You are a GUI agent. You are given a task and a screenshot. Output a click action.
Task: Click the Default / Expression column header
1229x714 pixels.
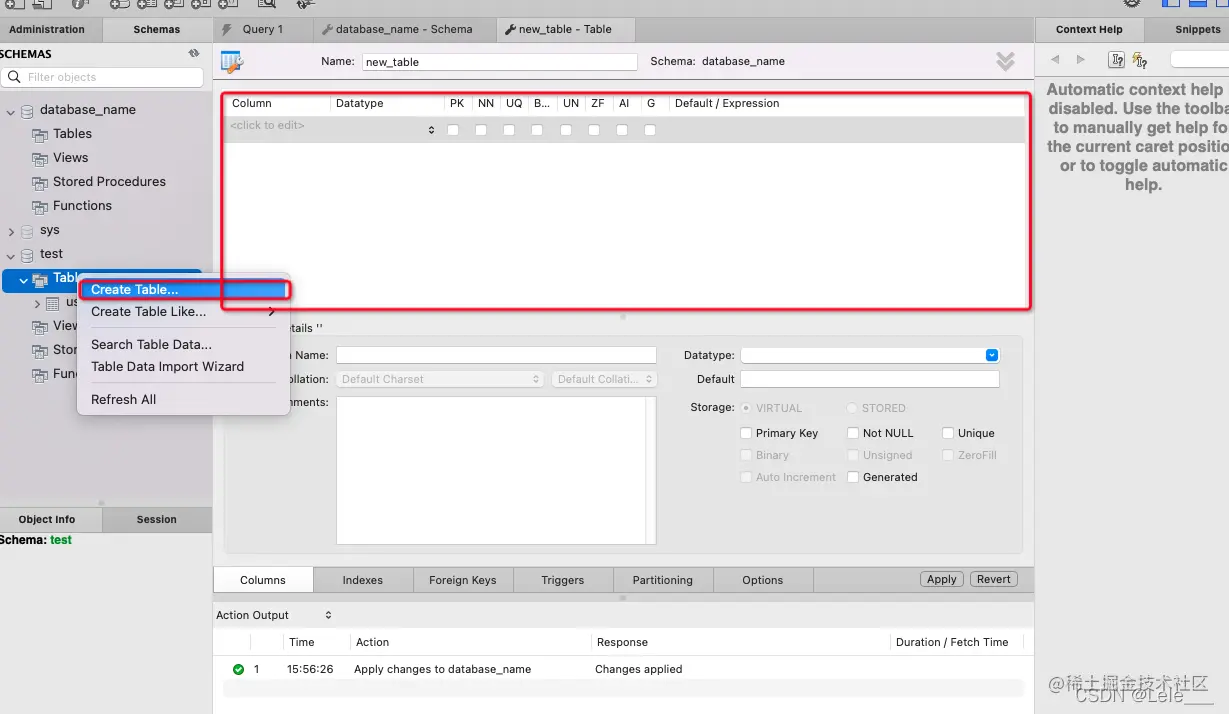[x=727, y=103]
